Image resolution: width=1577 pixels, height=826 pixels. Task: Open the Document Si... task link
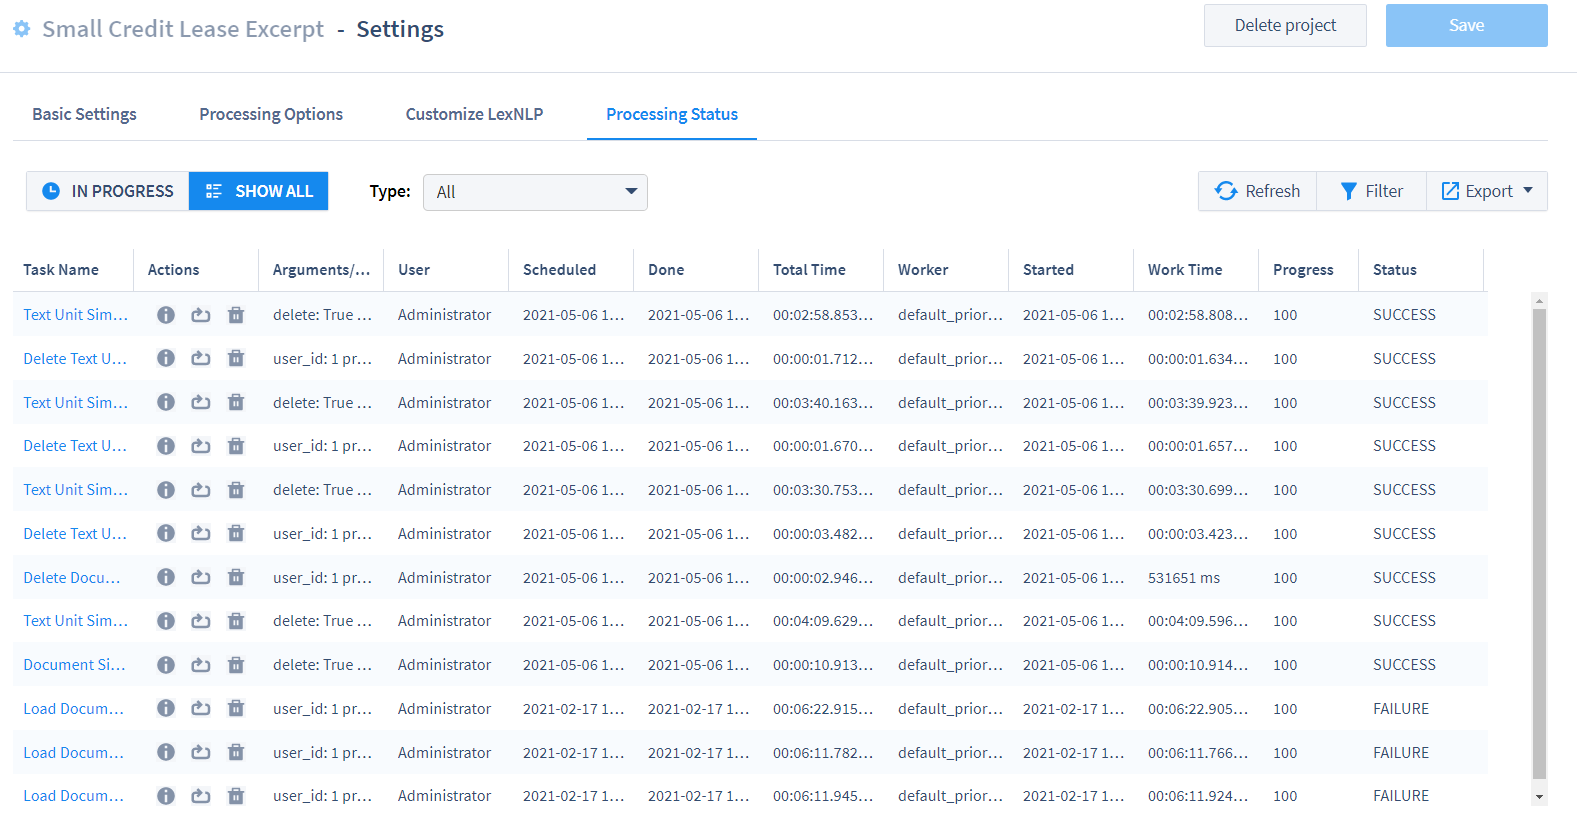(75, 665)
